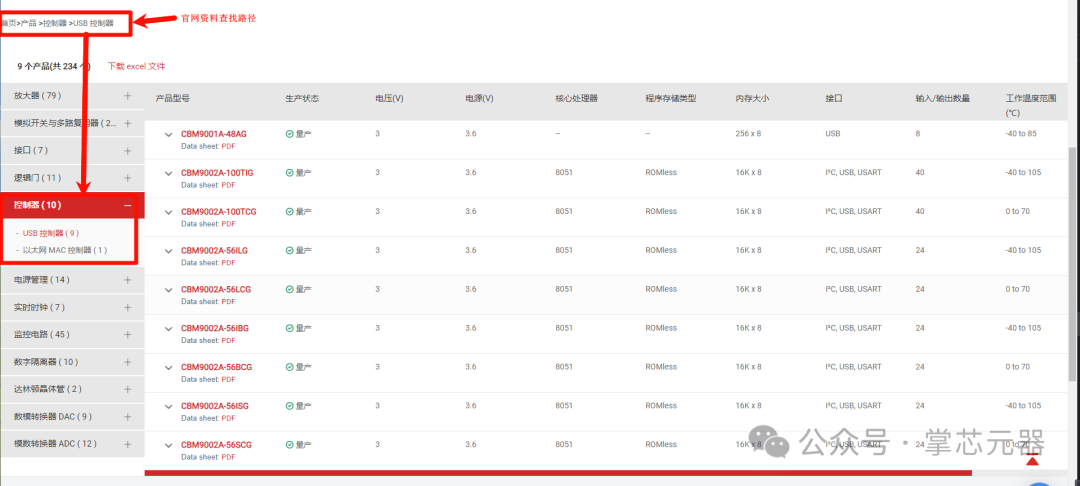Click the 程序存储类型 column header
This screenshot has height=486, width=1080.
(671, 98)
